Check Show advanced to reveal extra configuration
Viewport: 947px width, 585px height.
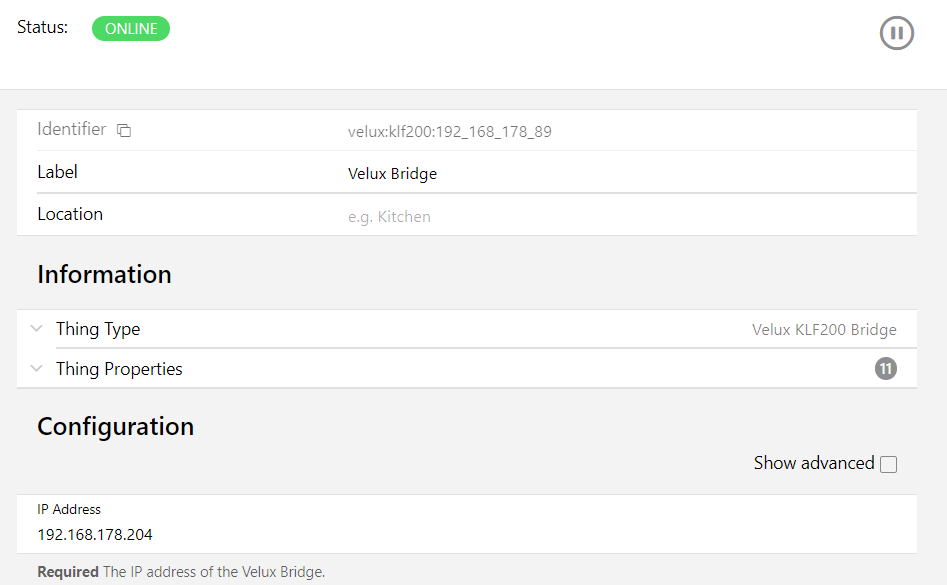pyautogui.click(x=888, y=462)
